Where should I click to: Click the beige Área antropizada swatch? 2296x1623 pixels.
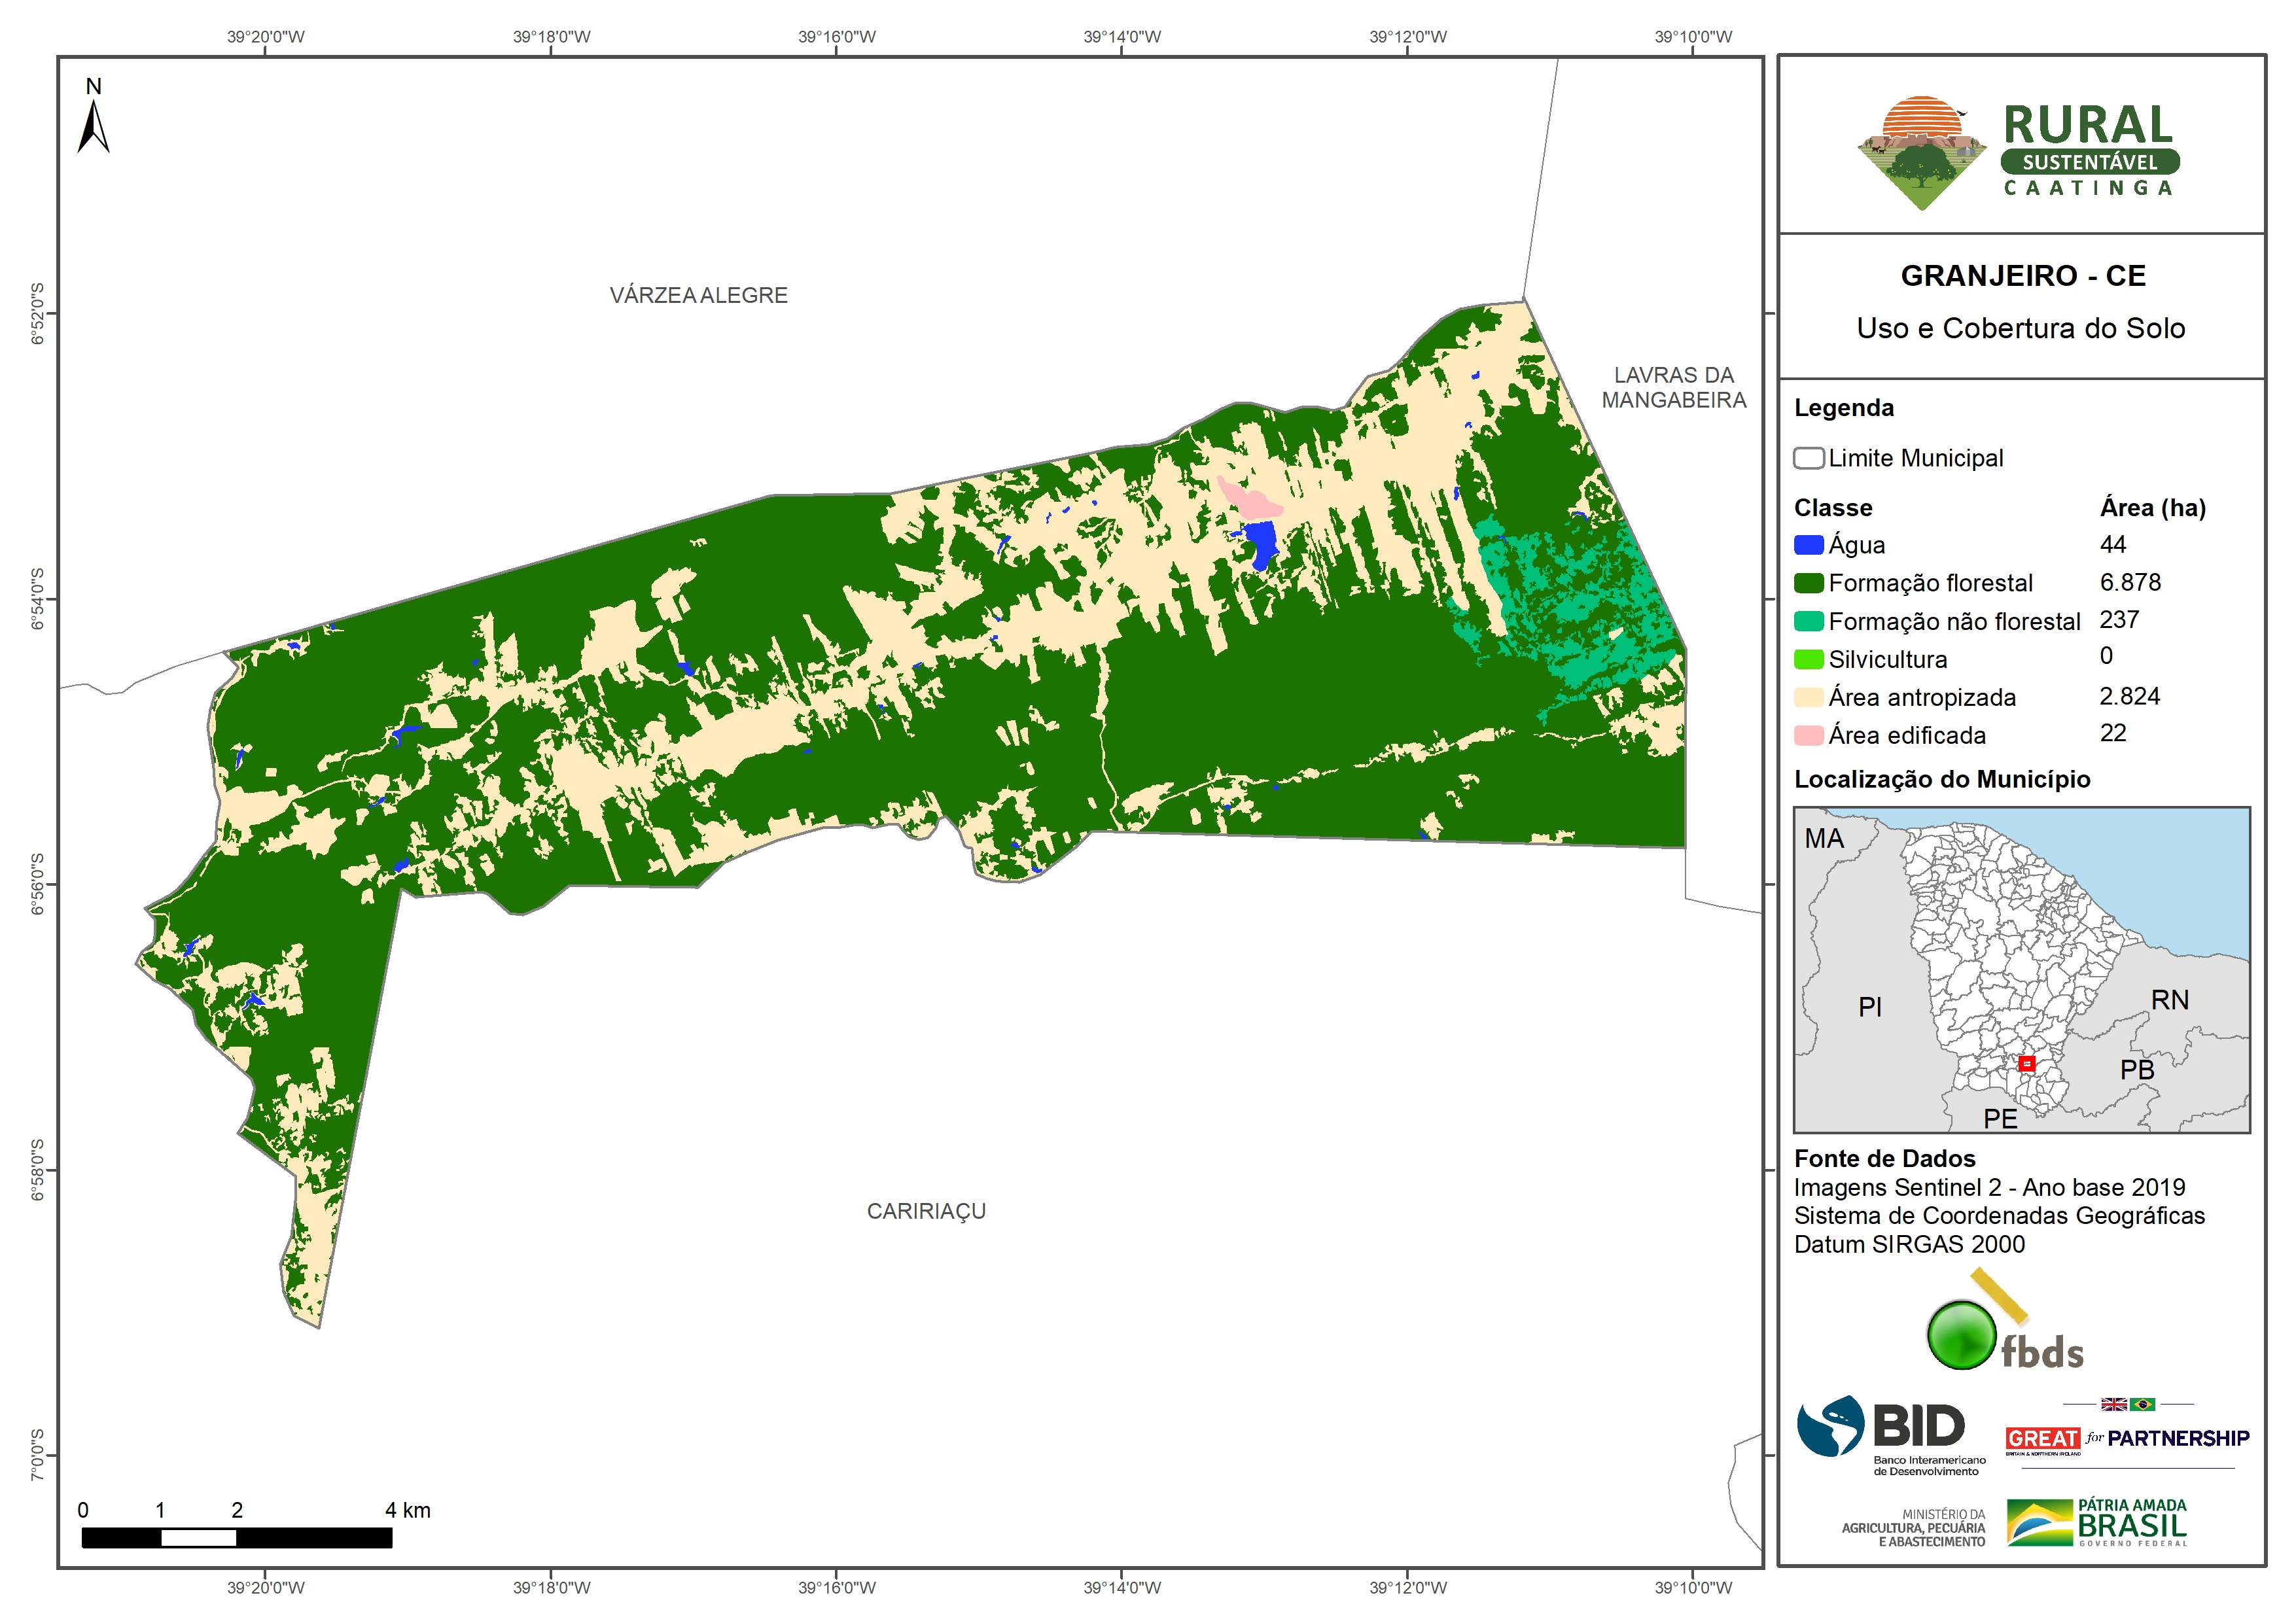[x=1808, y=697]
